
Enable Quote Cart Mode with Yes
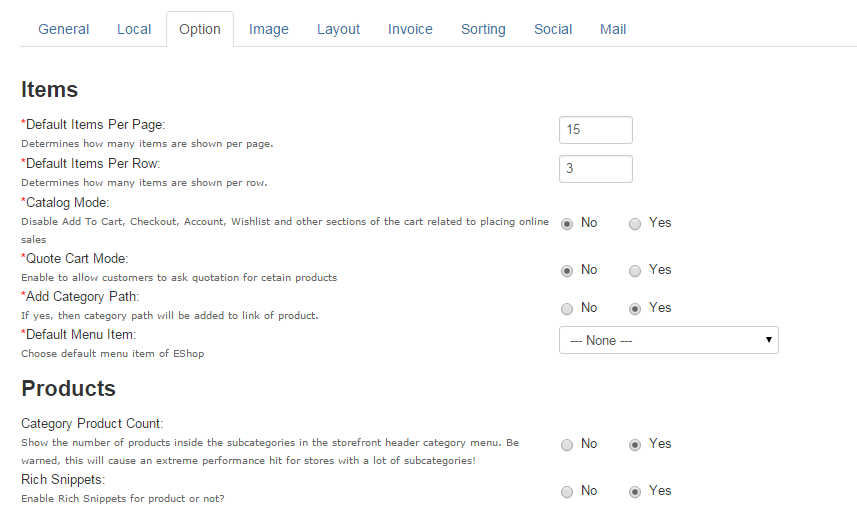(635, 271)
